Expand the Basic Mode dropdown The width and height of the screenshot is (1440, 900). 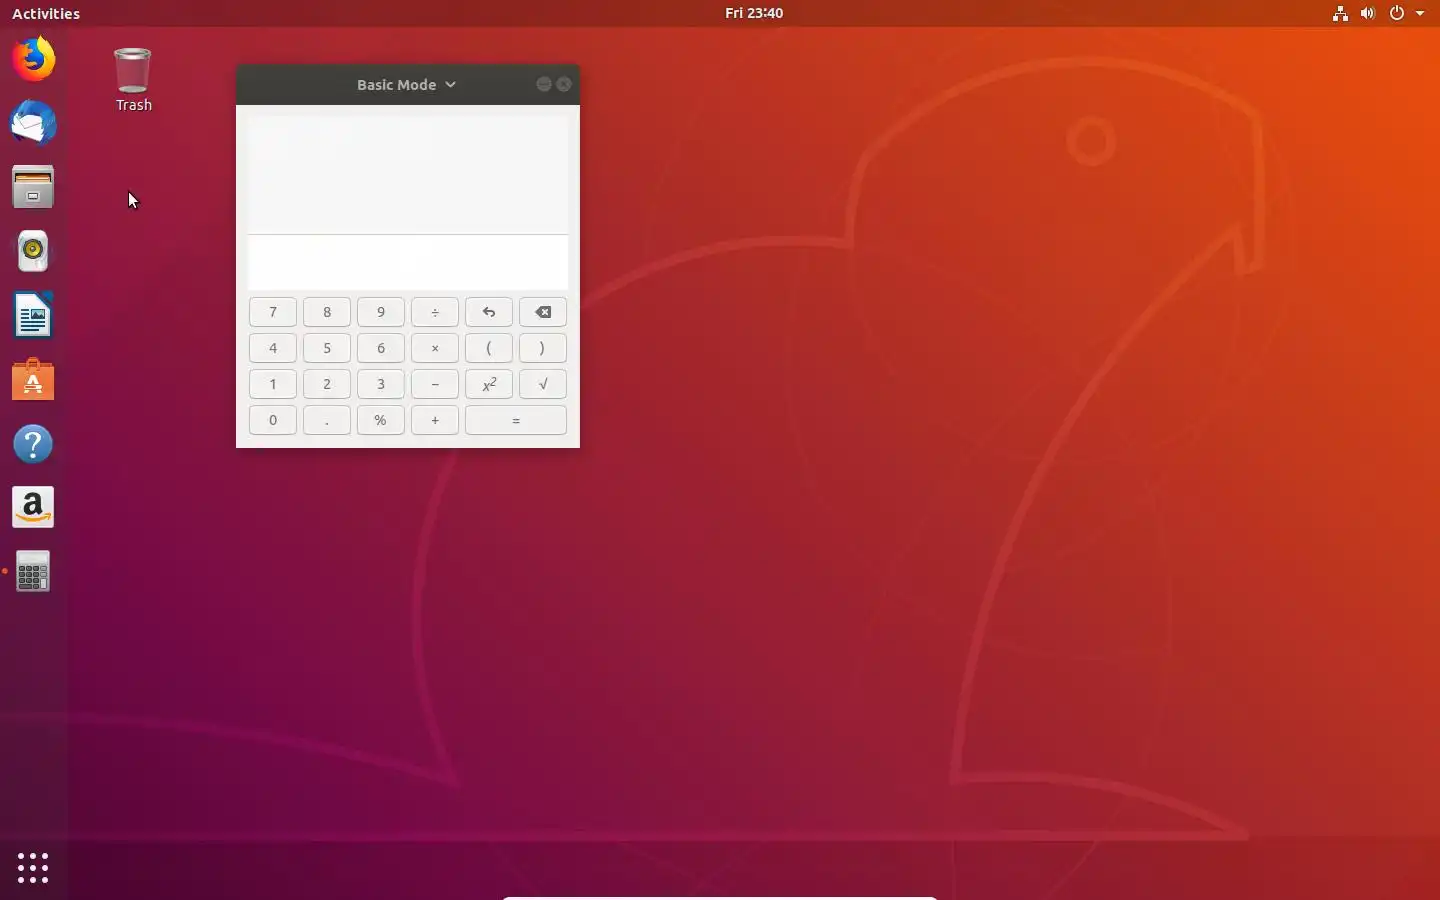407,85
